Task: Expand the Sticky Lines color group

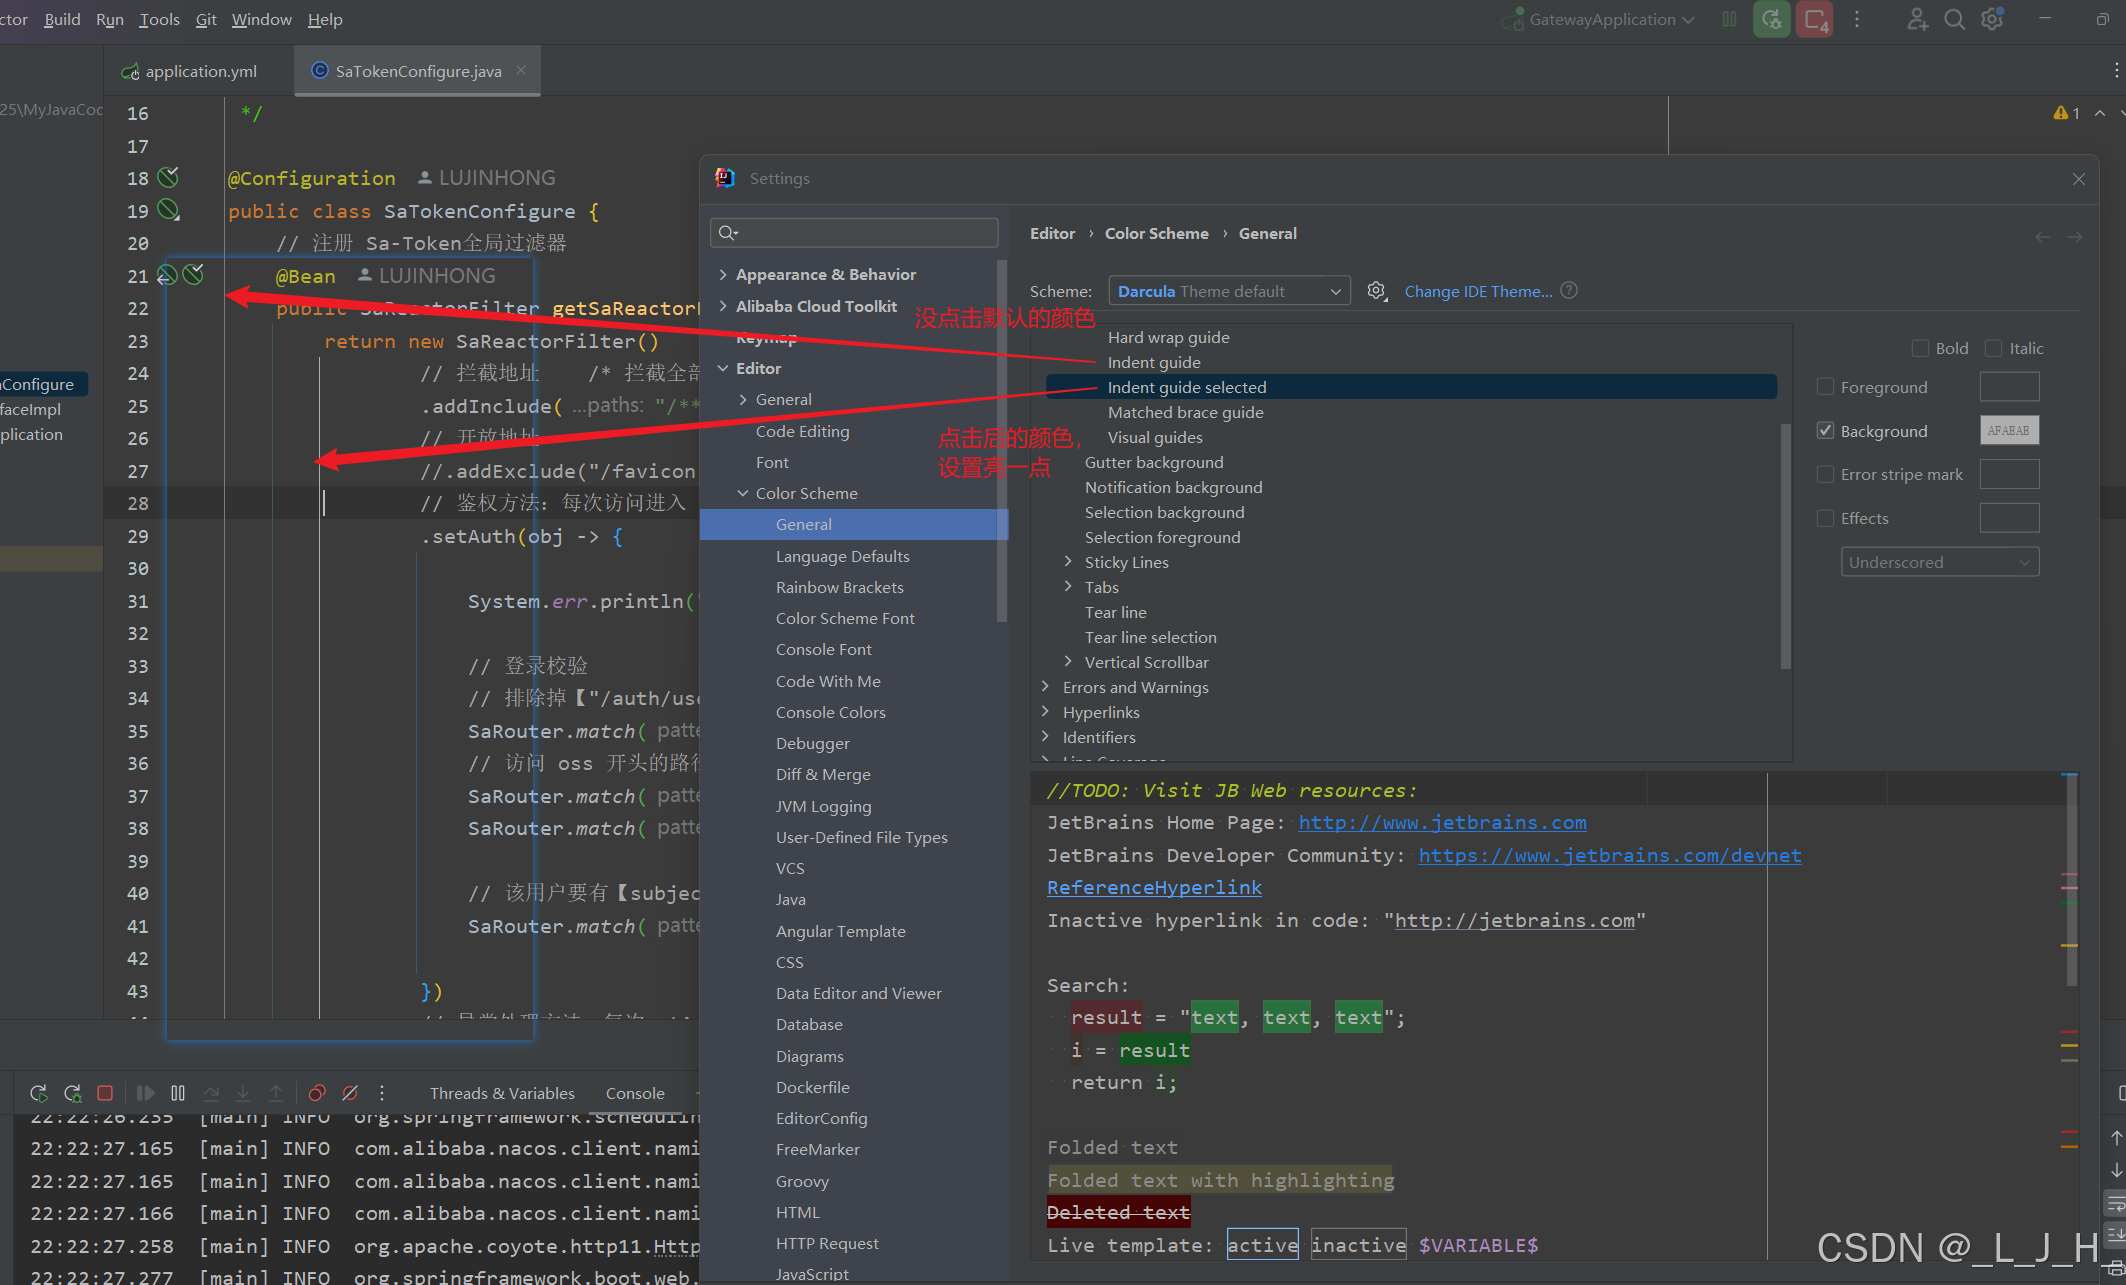Action: click(1068, 562)
